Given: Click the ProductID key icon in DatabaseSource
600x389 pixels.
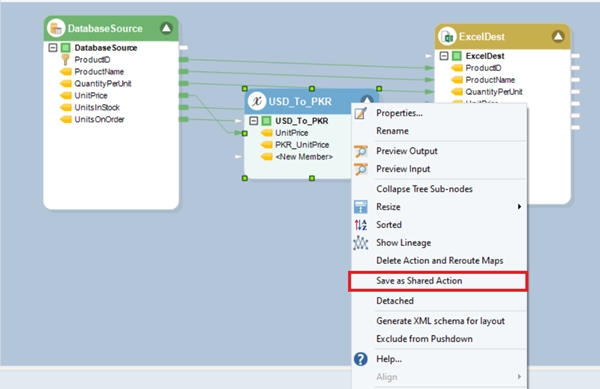Looking at the screenshot, I should 65,60.
